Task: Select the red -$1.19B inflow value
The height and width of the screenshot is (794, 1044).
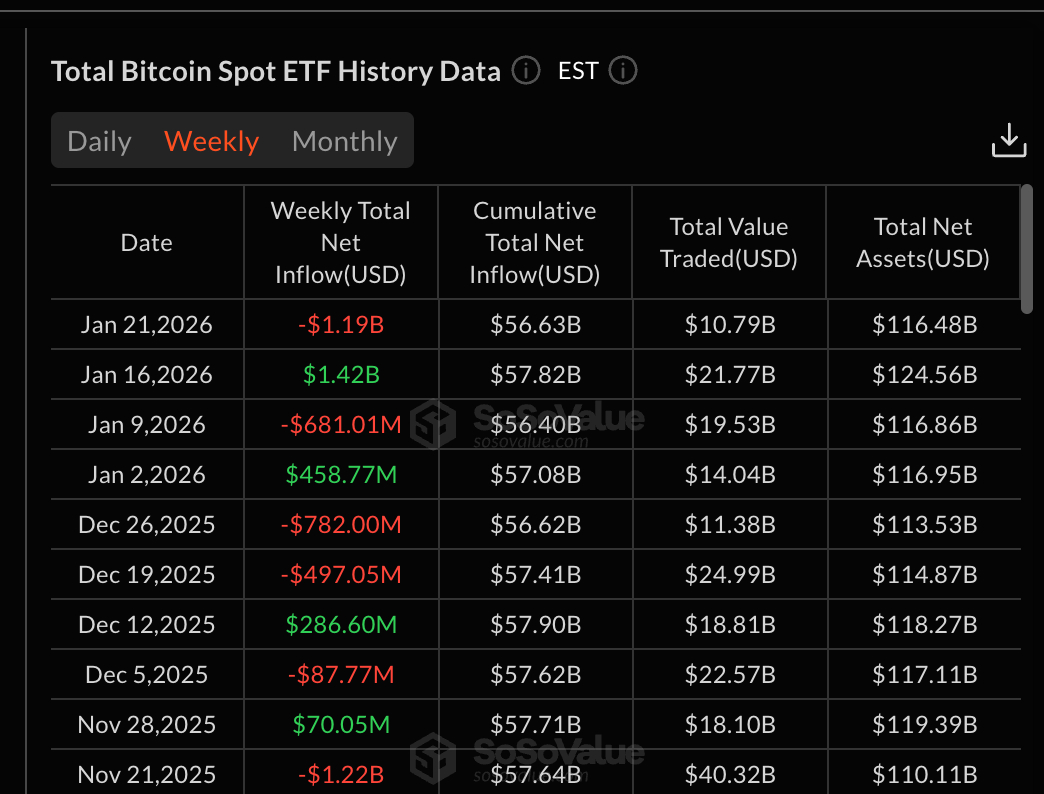Action: 340,324
